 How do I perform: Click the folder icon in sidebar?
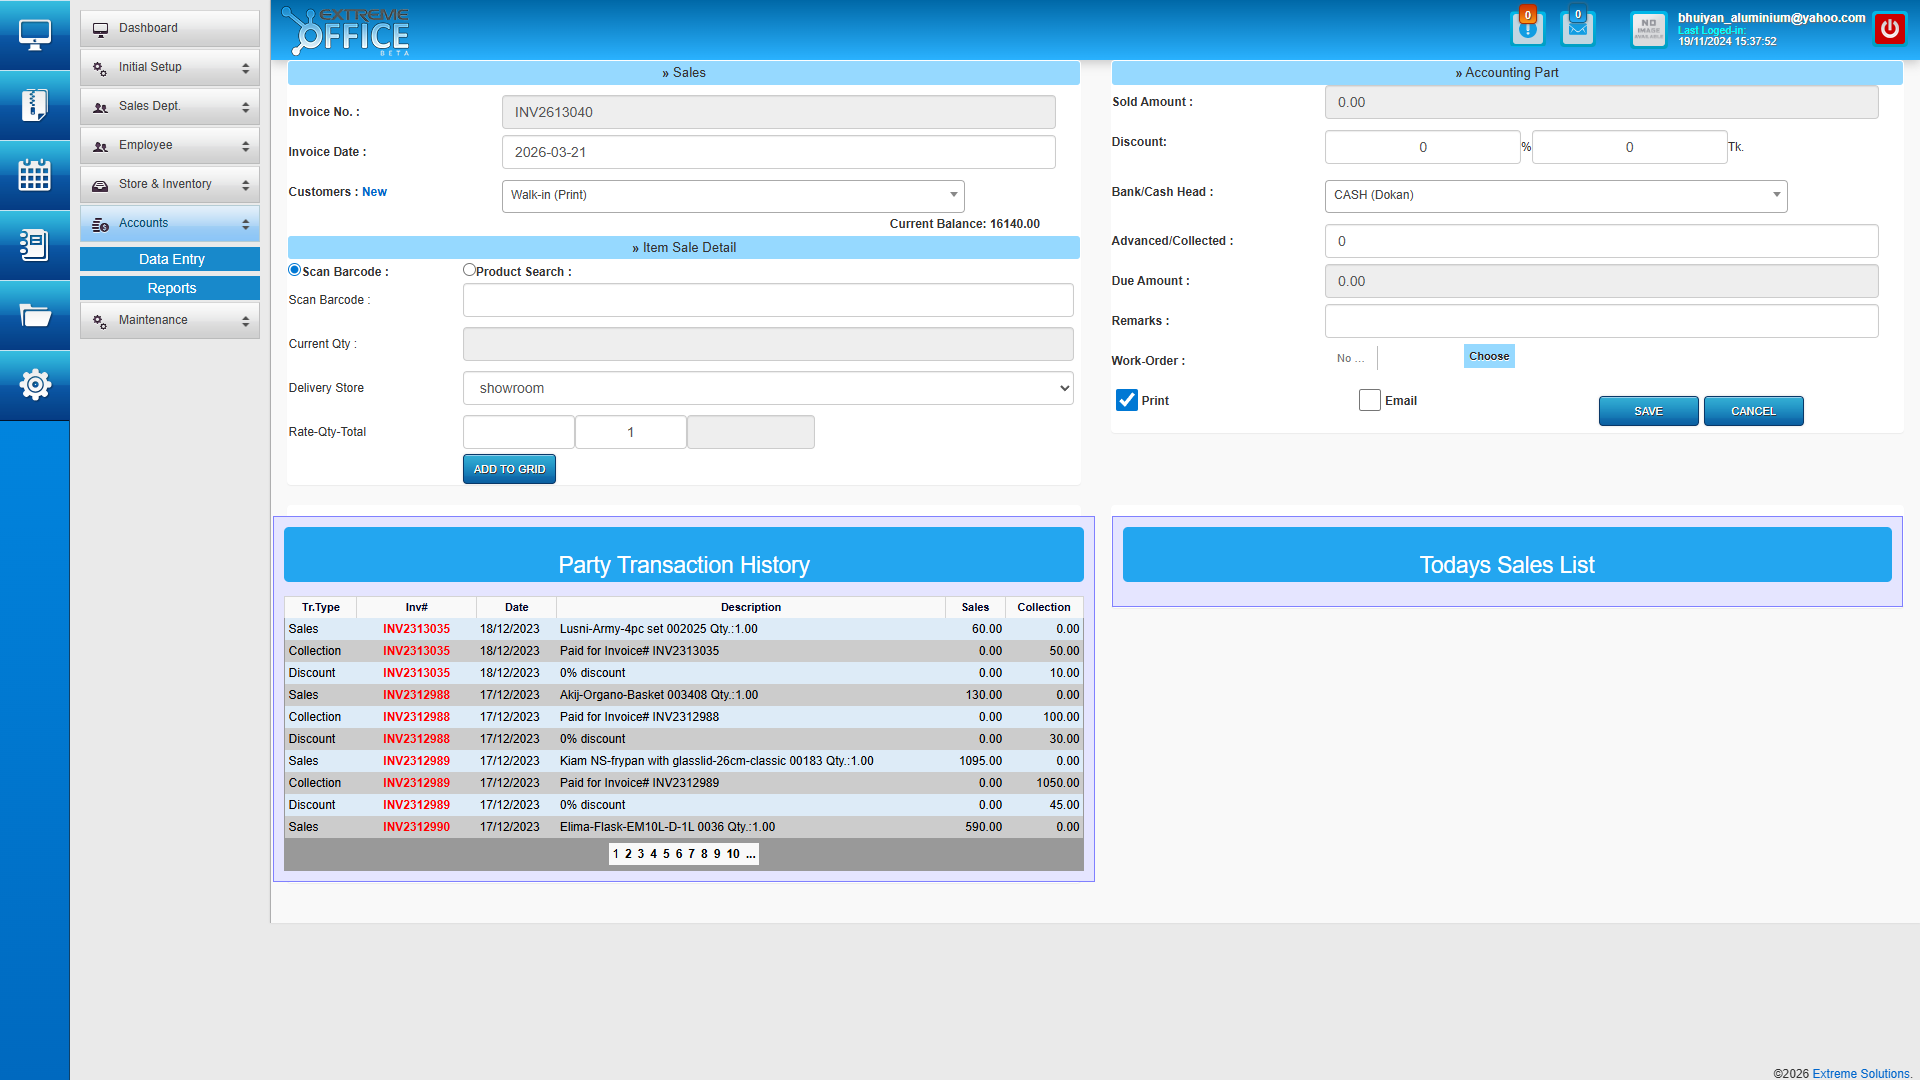pos(34,315)
